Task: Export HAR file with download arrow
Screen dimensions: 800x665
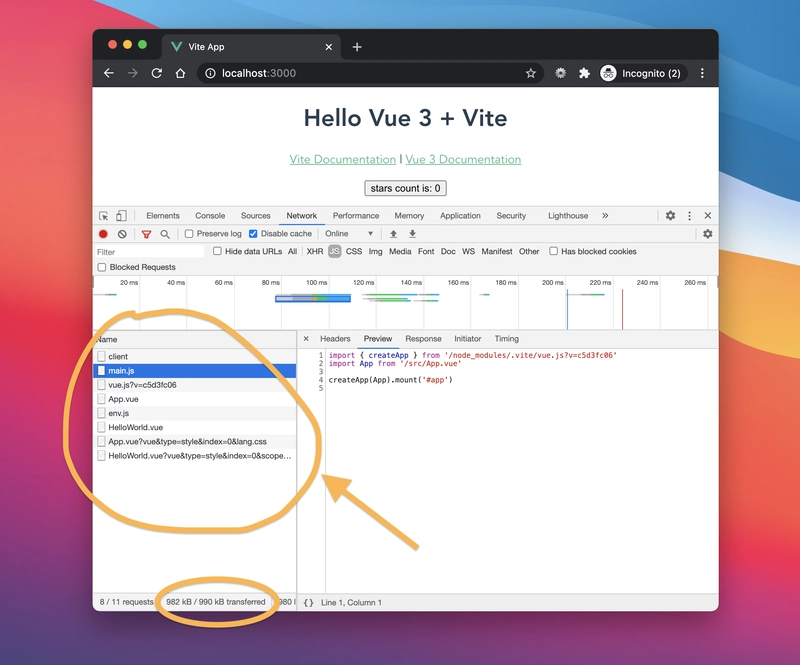Action: (x=412, y=234)
